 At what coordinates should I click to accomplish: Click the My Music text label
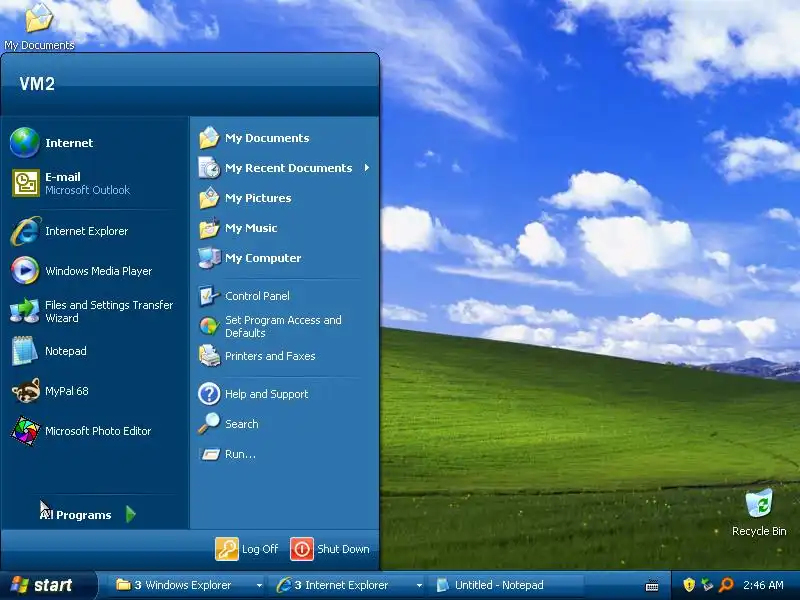[251, 228]
